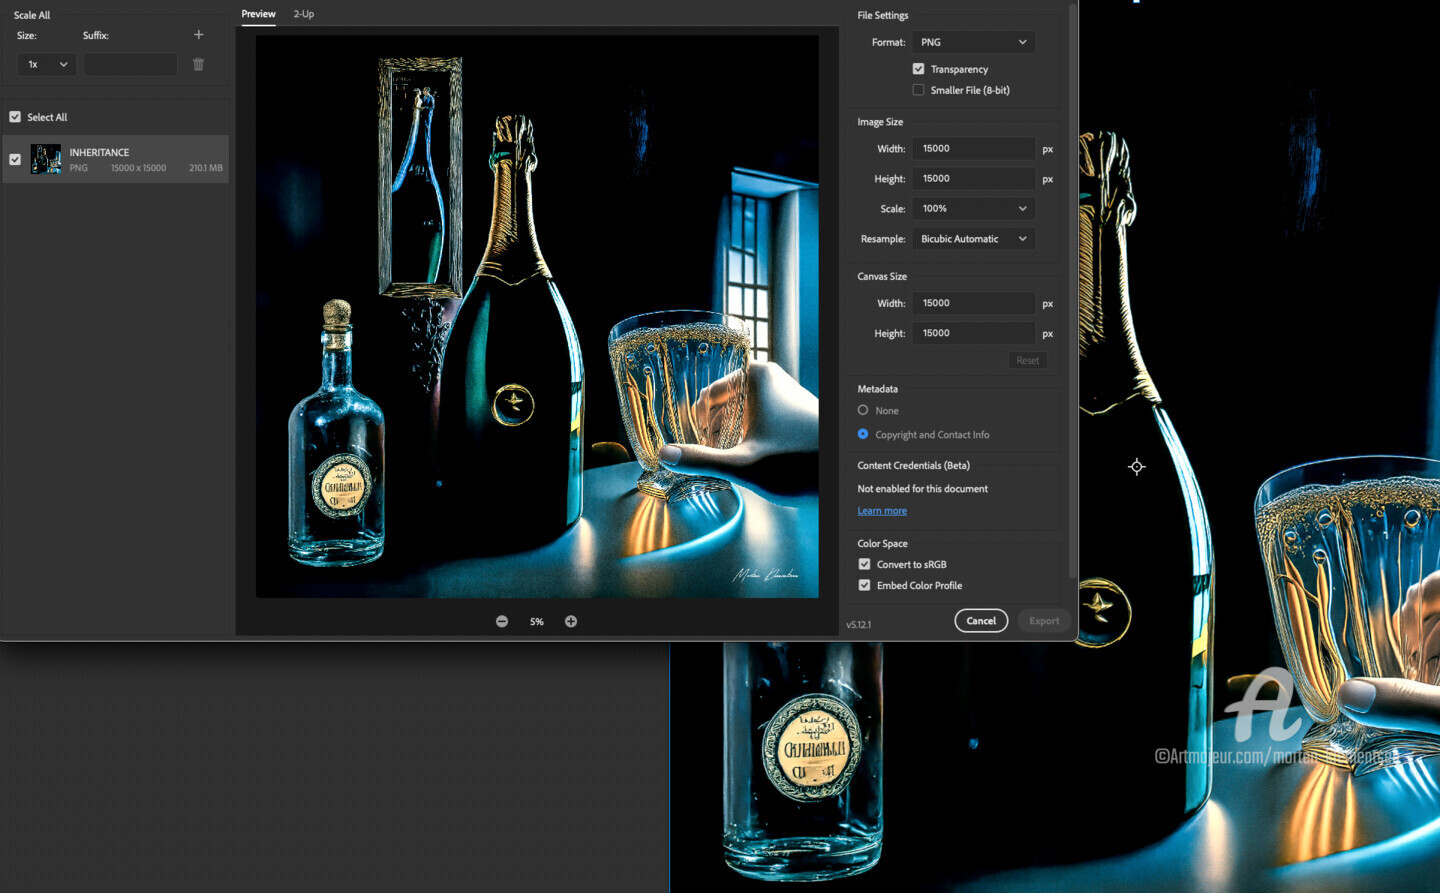Toggle the Select All checkbox
Screen dimensions: 1440x893
(15, 117)
